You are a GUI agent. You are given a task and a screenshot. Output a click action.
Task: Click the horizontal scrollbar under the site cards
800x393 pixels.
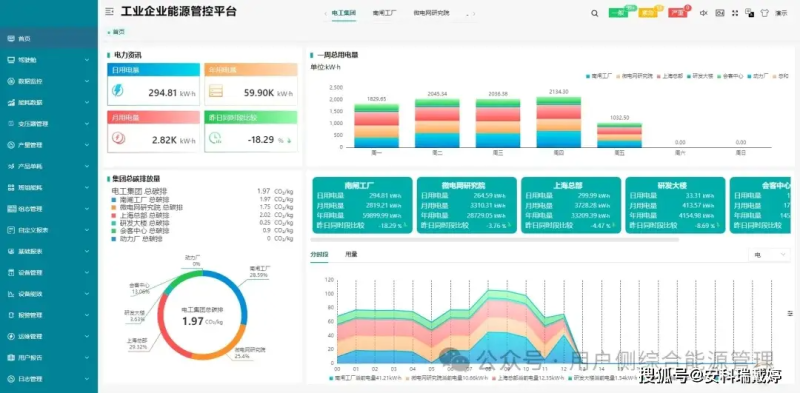coord(494,239)
